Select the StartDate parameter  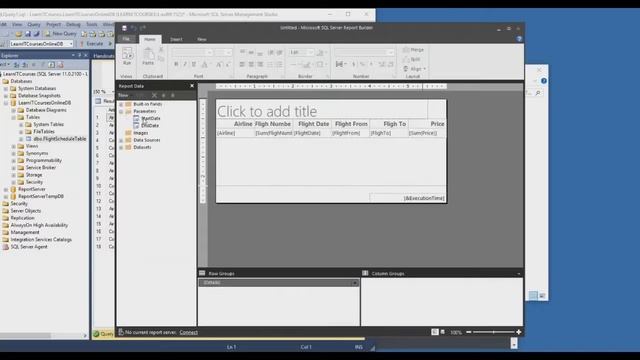147,118
